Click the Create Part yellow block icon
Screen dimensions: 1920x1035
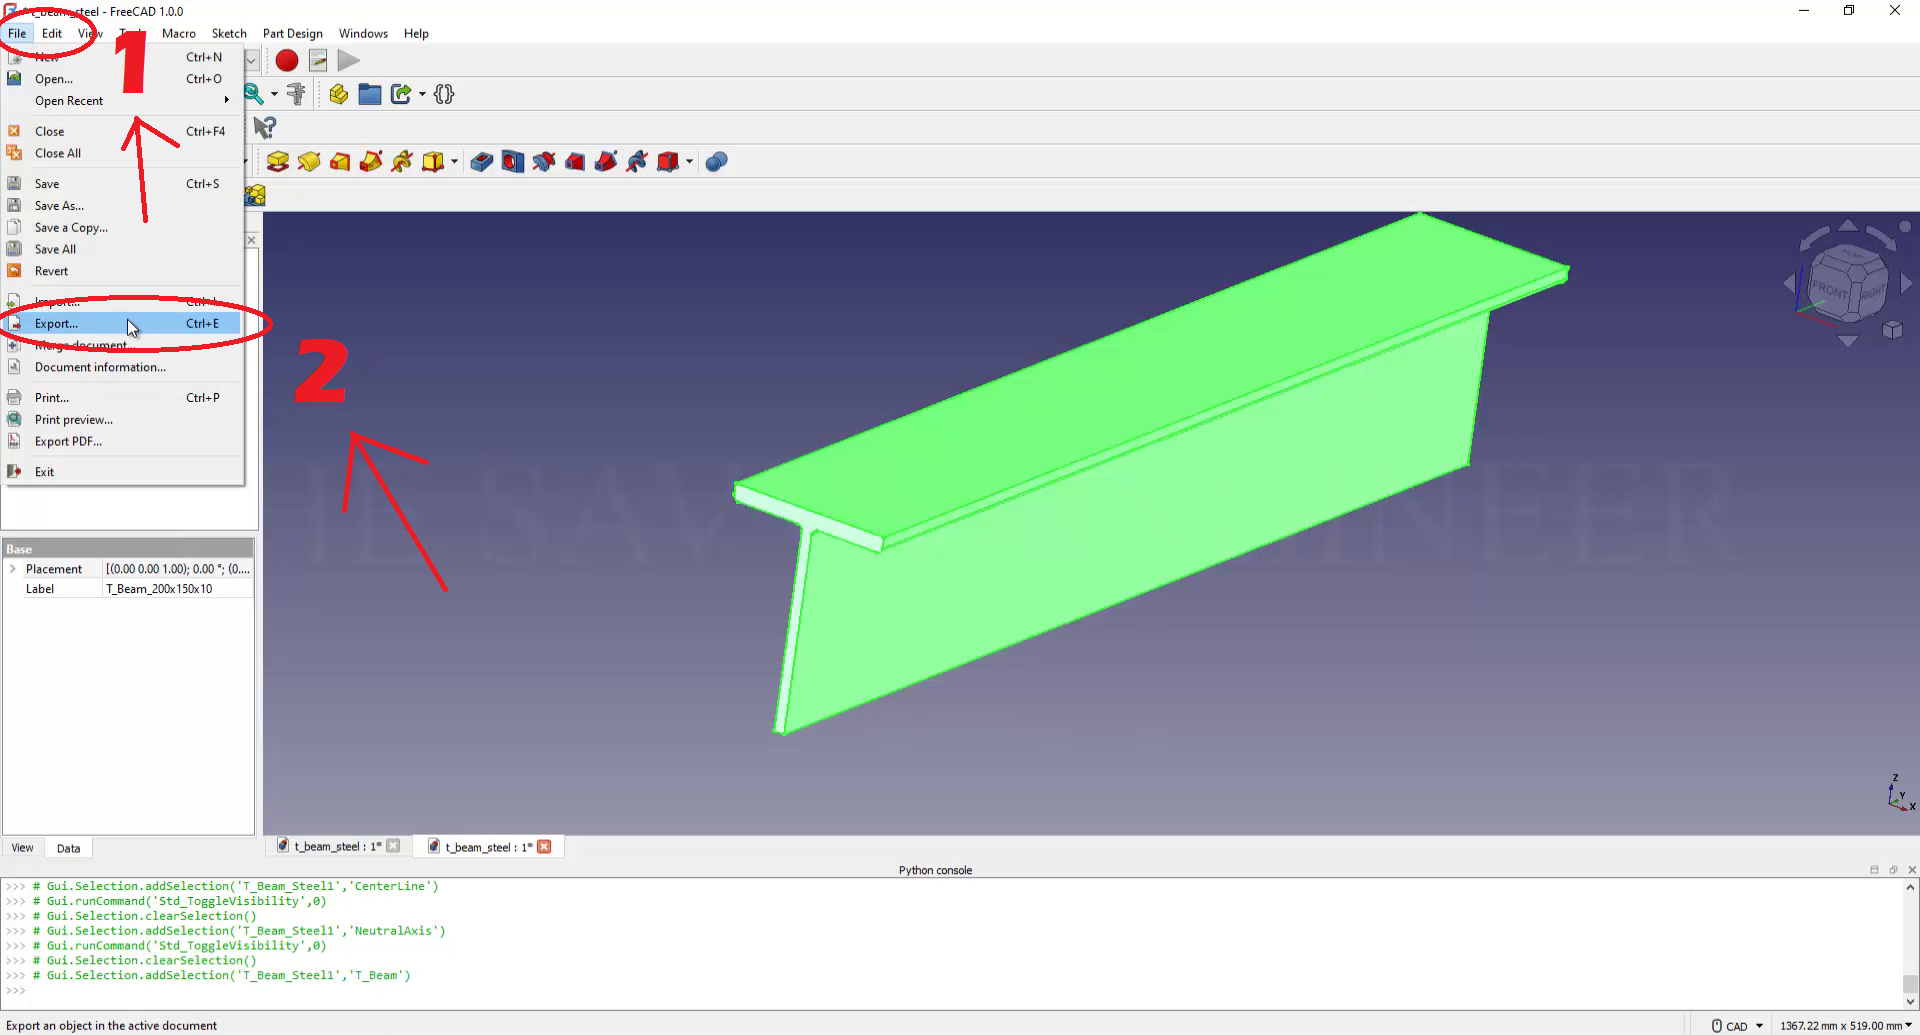(x=339, y=94)
